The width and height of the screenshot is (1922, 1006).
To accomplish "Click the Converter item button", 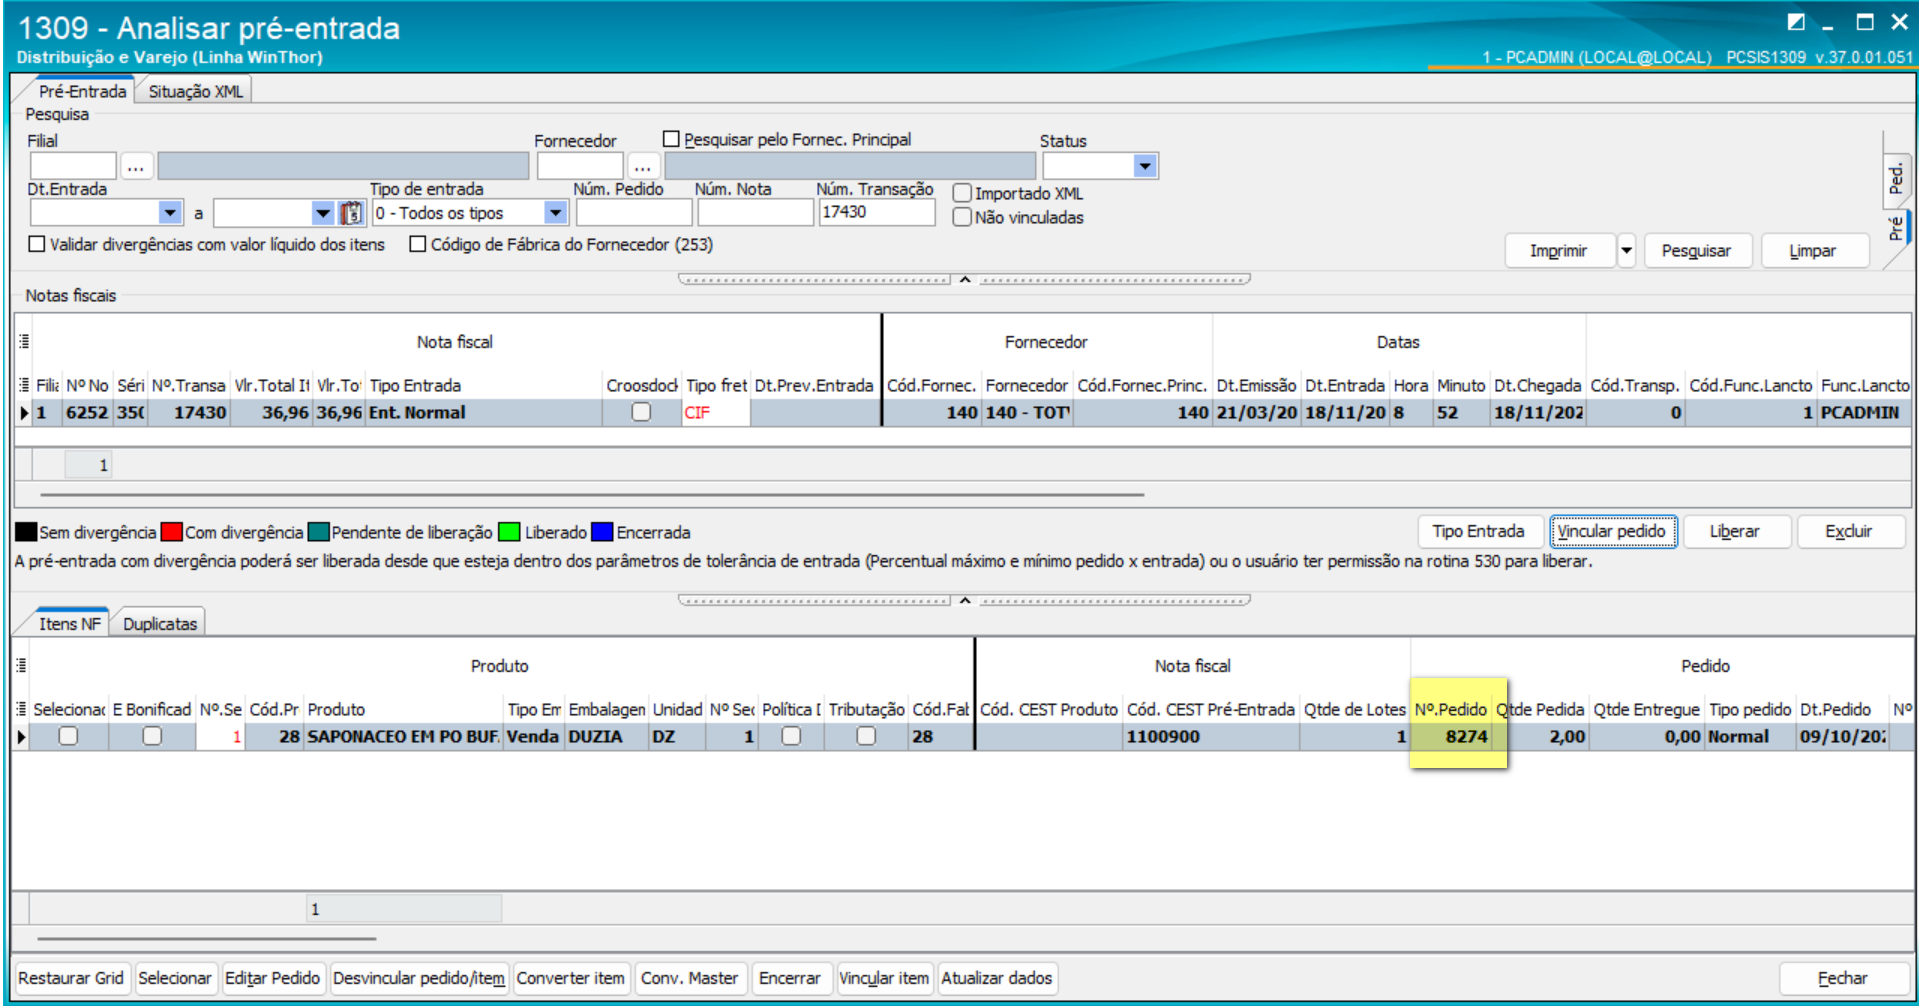I will point(570,978).
